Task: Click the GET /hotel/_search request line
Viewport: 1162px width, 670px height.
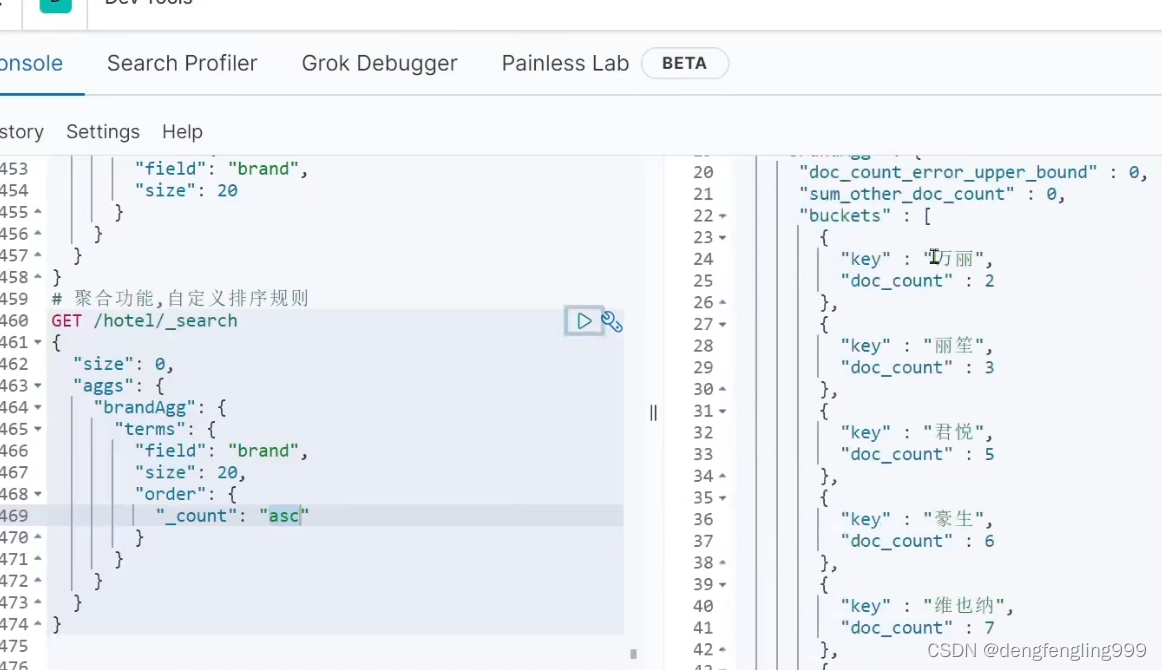Action: (145, 321)
